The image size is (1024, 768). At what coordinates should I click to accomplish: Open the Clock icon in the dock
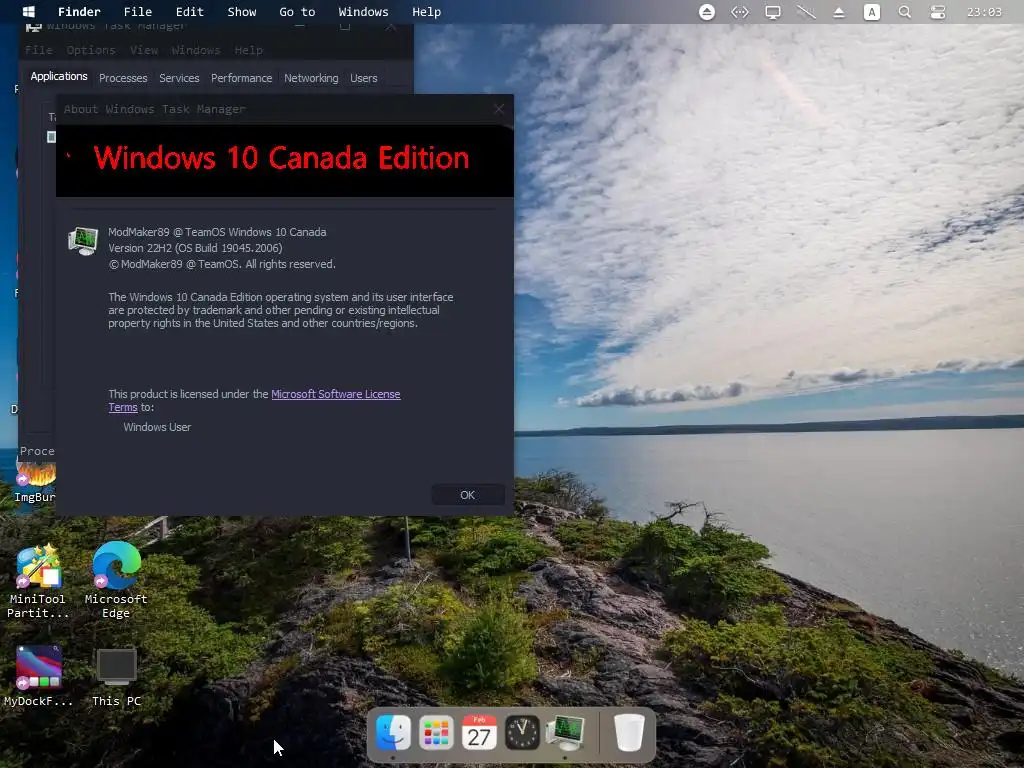(522, 733)
